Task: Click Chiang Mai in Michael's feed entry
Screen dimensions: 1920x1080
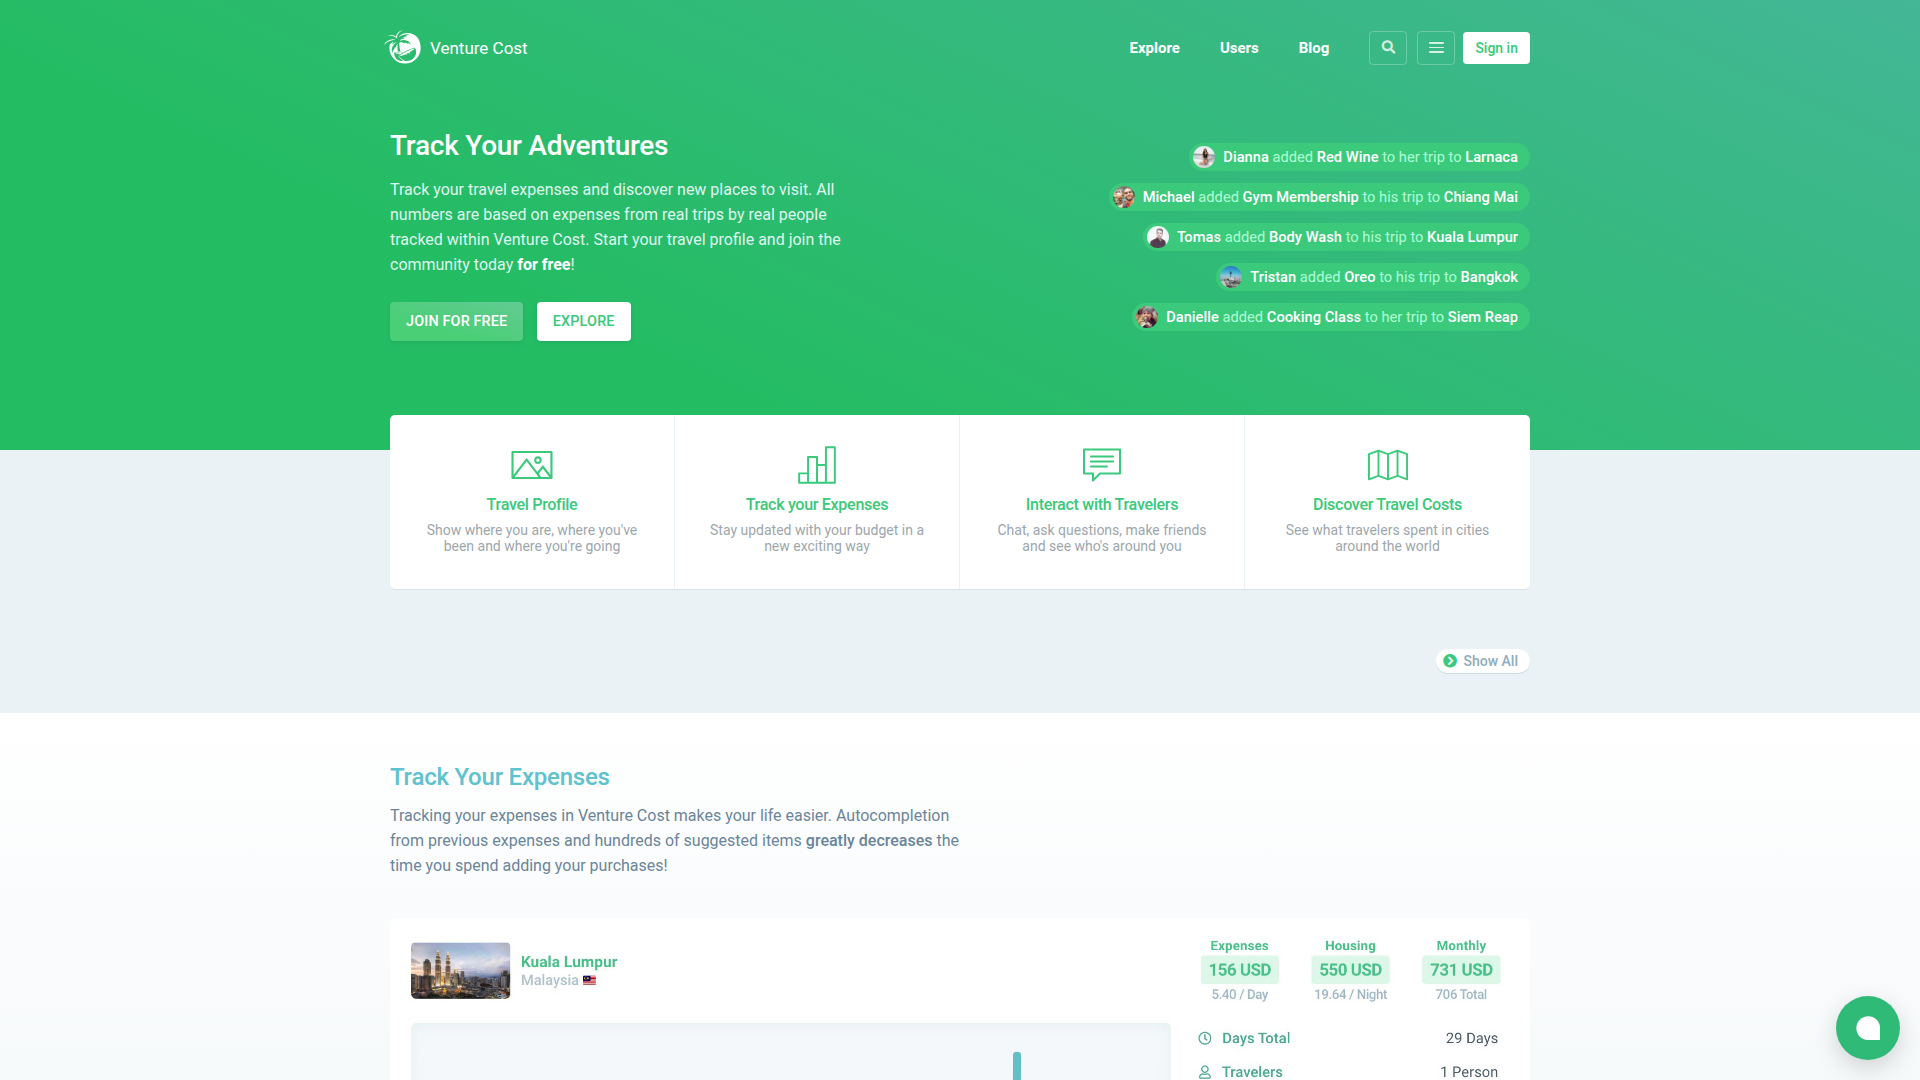Action: point(1481,197)
